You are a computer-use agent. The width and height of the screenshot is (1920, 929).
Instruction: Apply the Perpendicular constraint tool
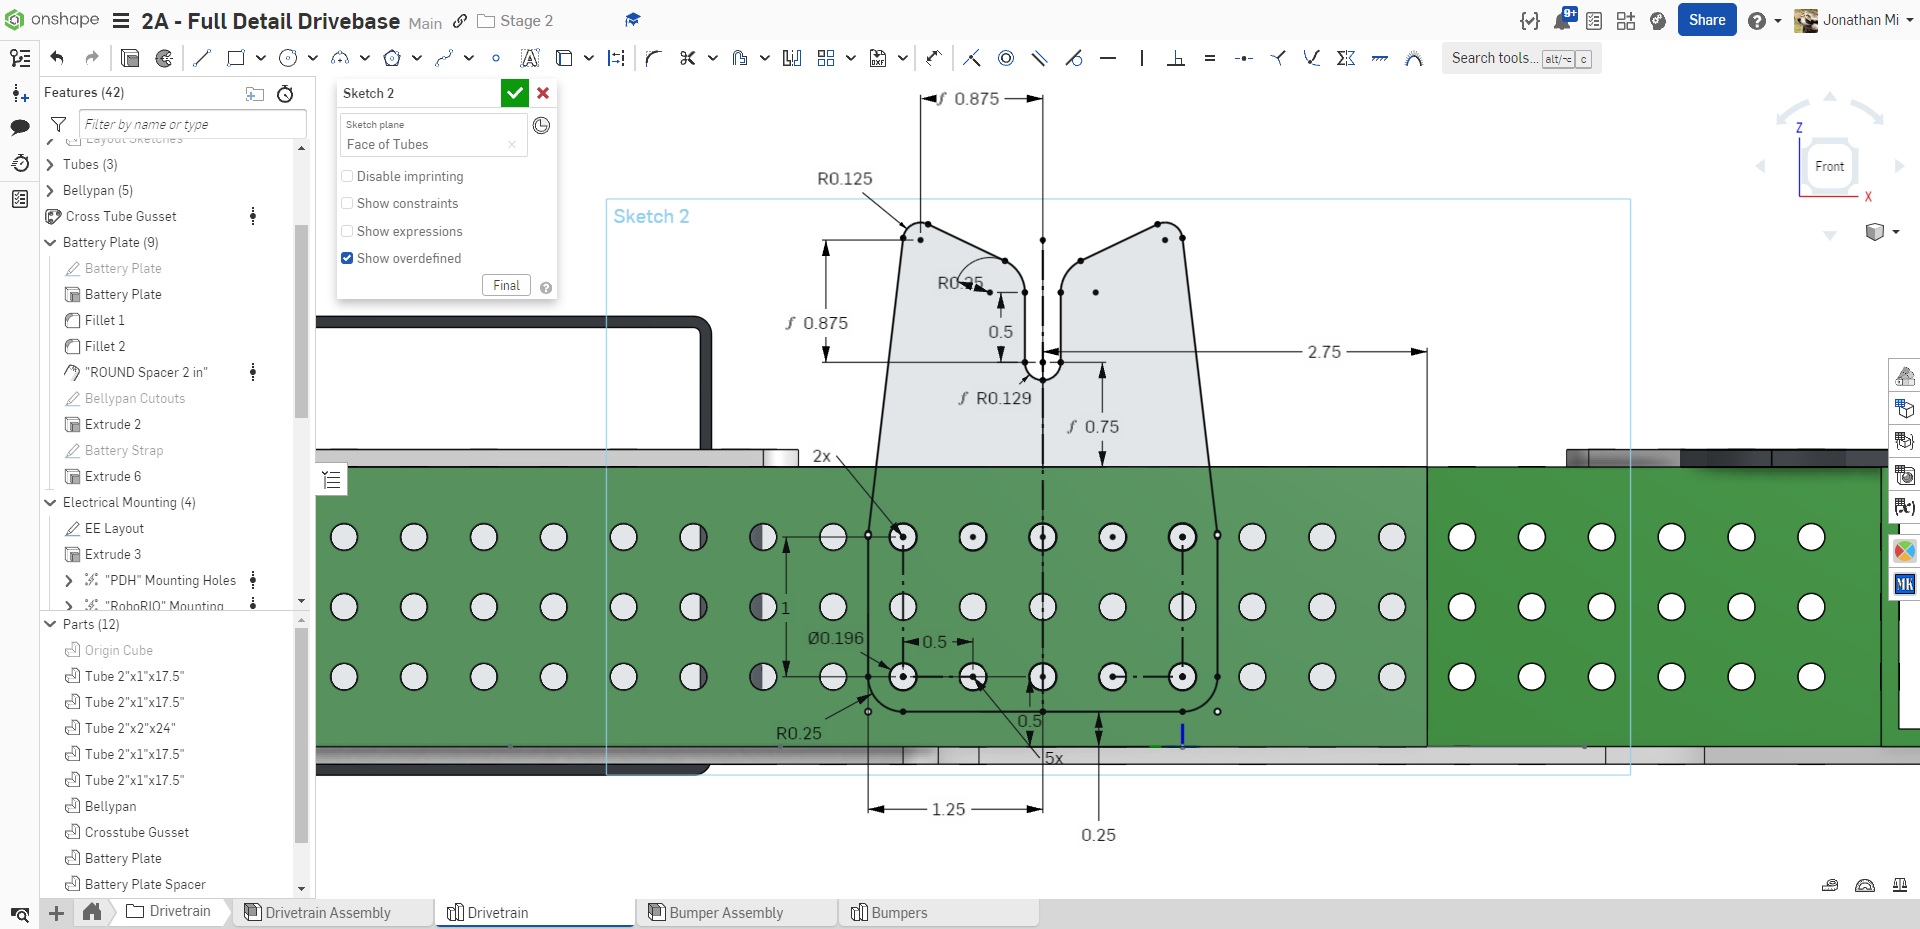(1176, 58)
